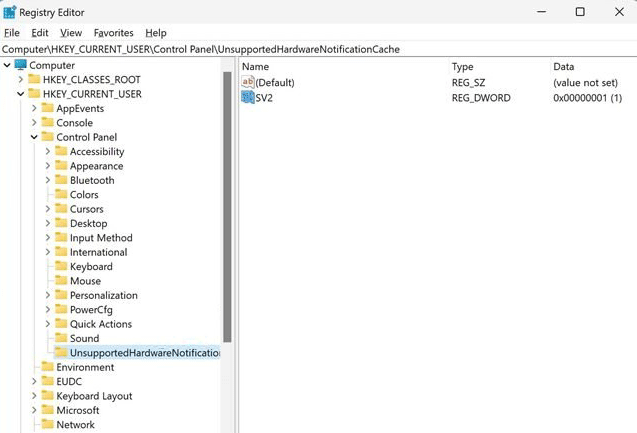Select the Network key label

point(76,424)
